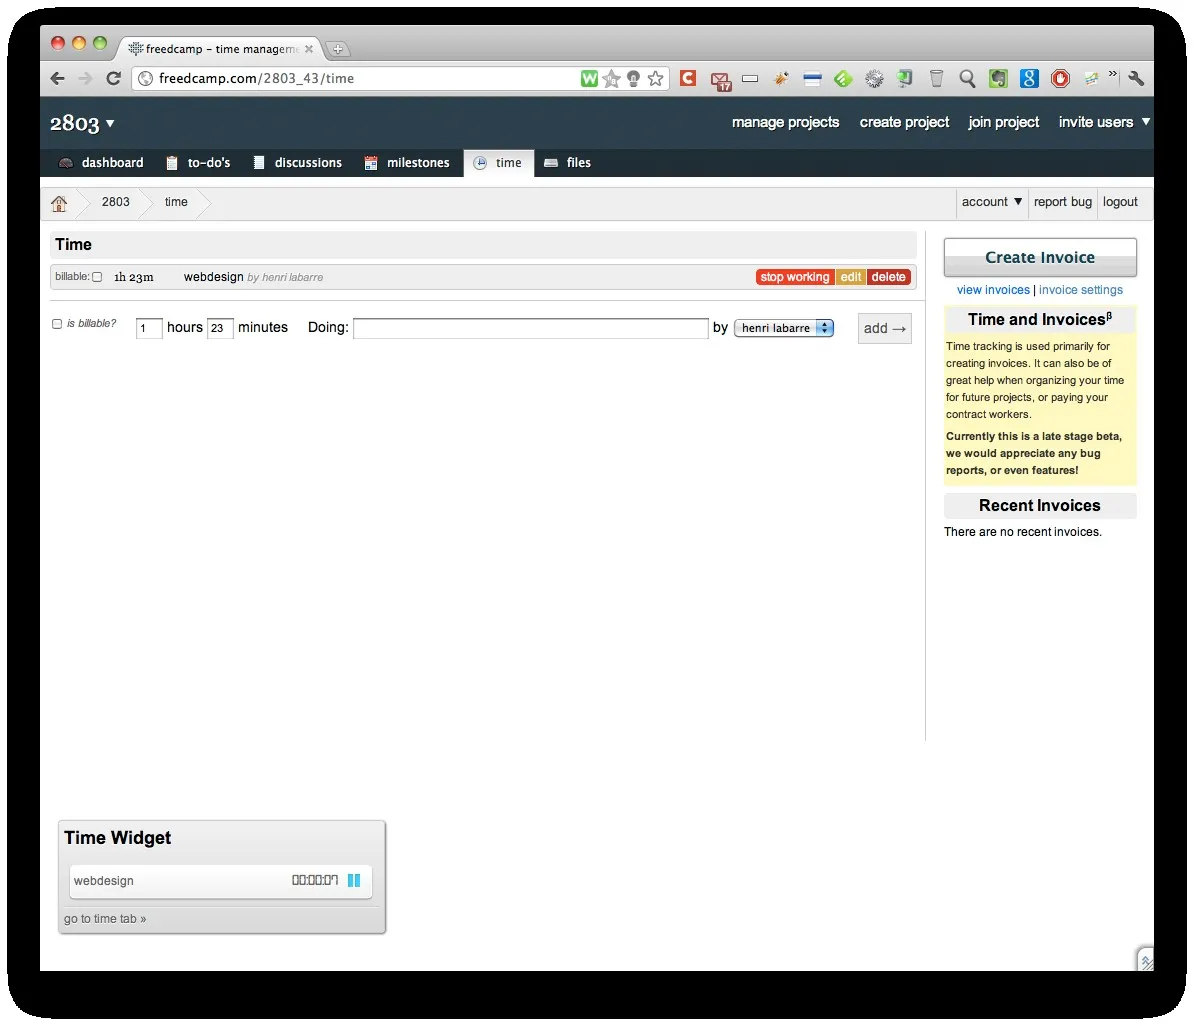The image size is (1194, 1026).
Task: Pause the webdesign timer in Time Widget
Action: point(354,880)
